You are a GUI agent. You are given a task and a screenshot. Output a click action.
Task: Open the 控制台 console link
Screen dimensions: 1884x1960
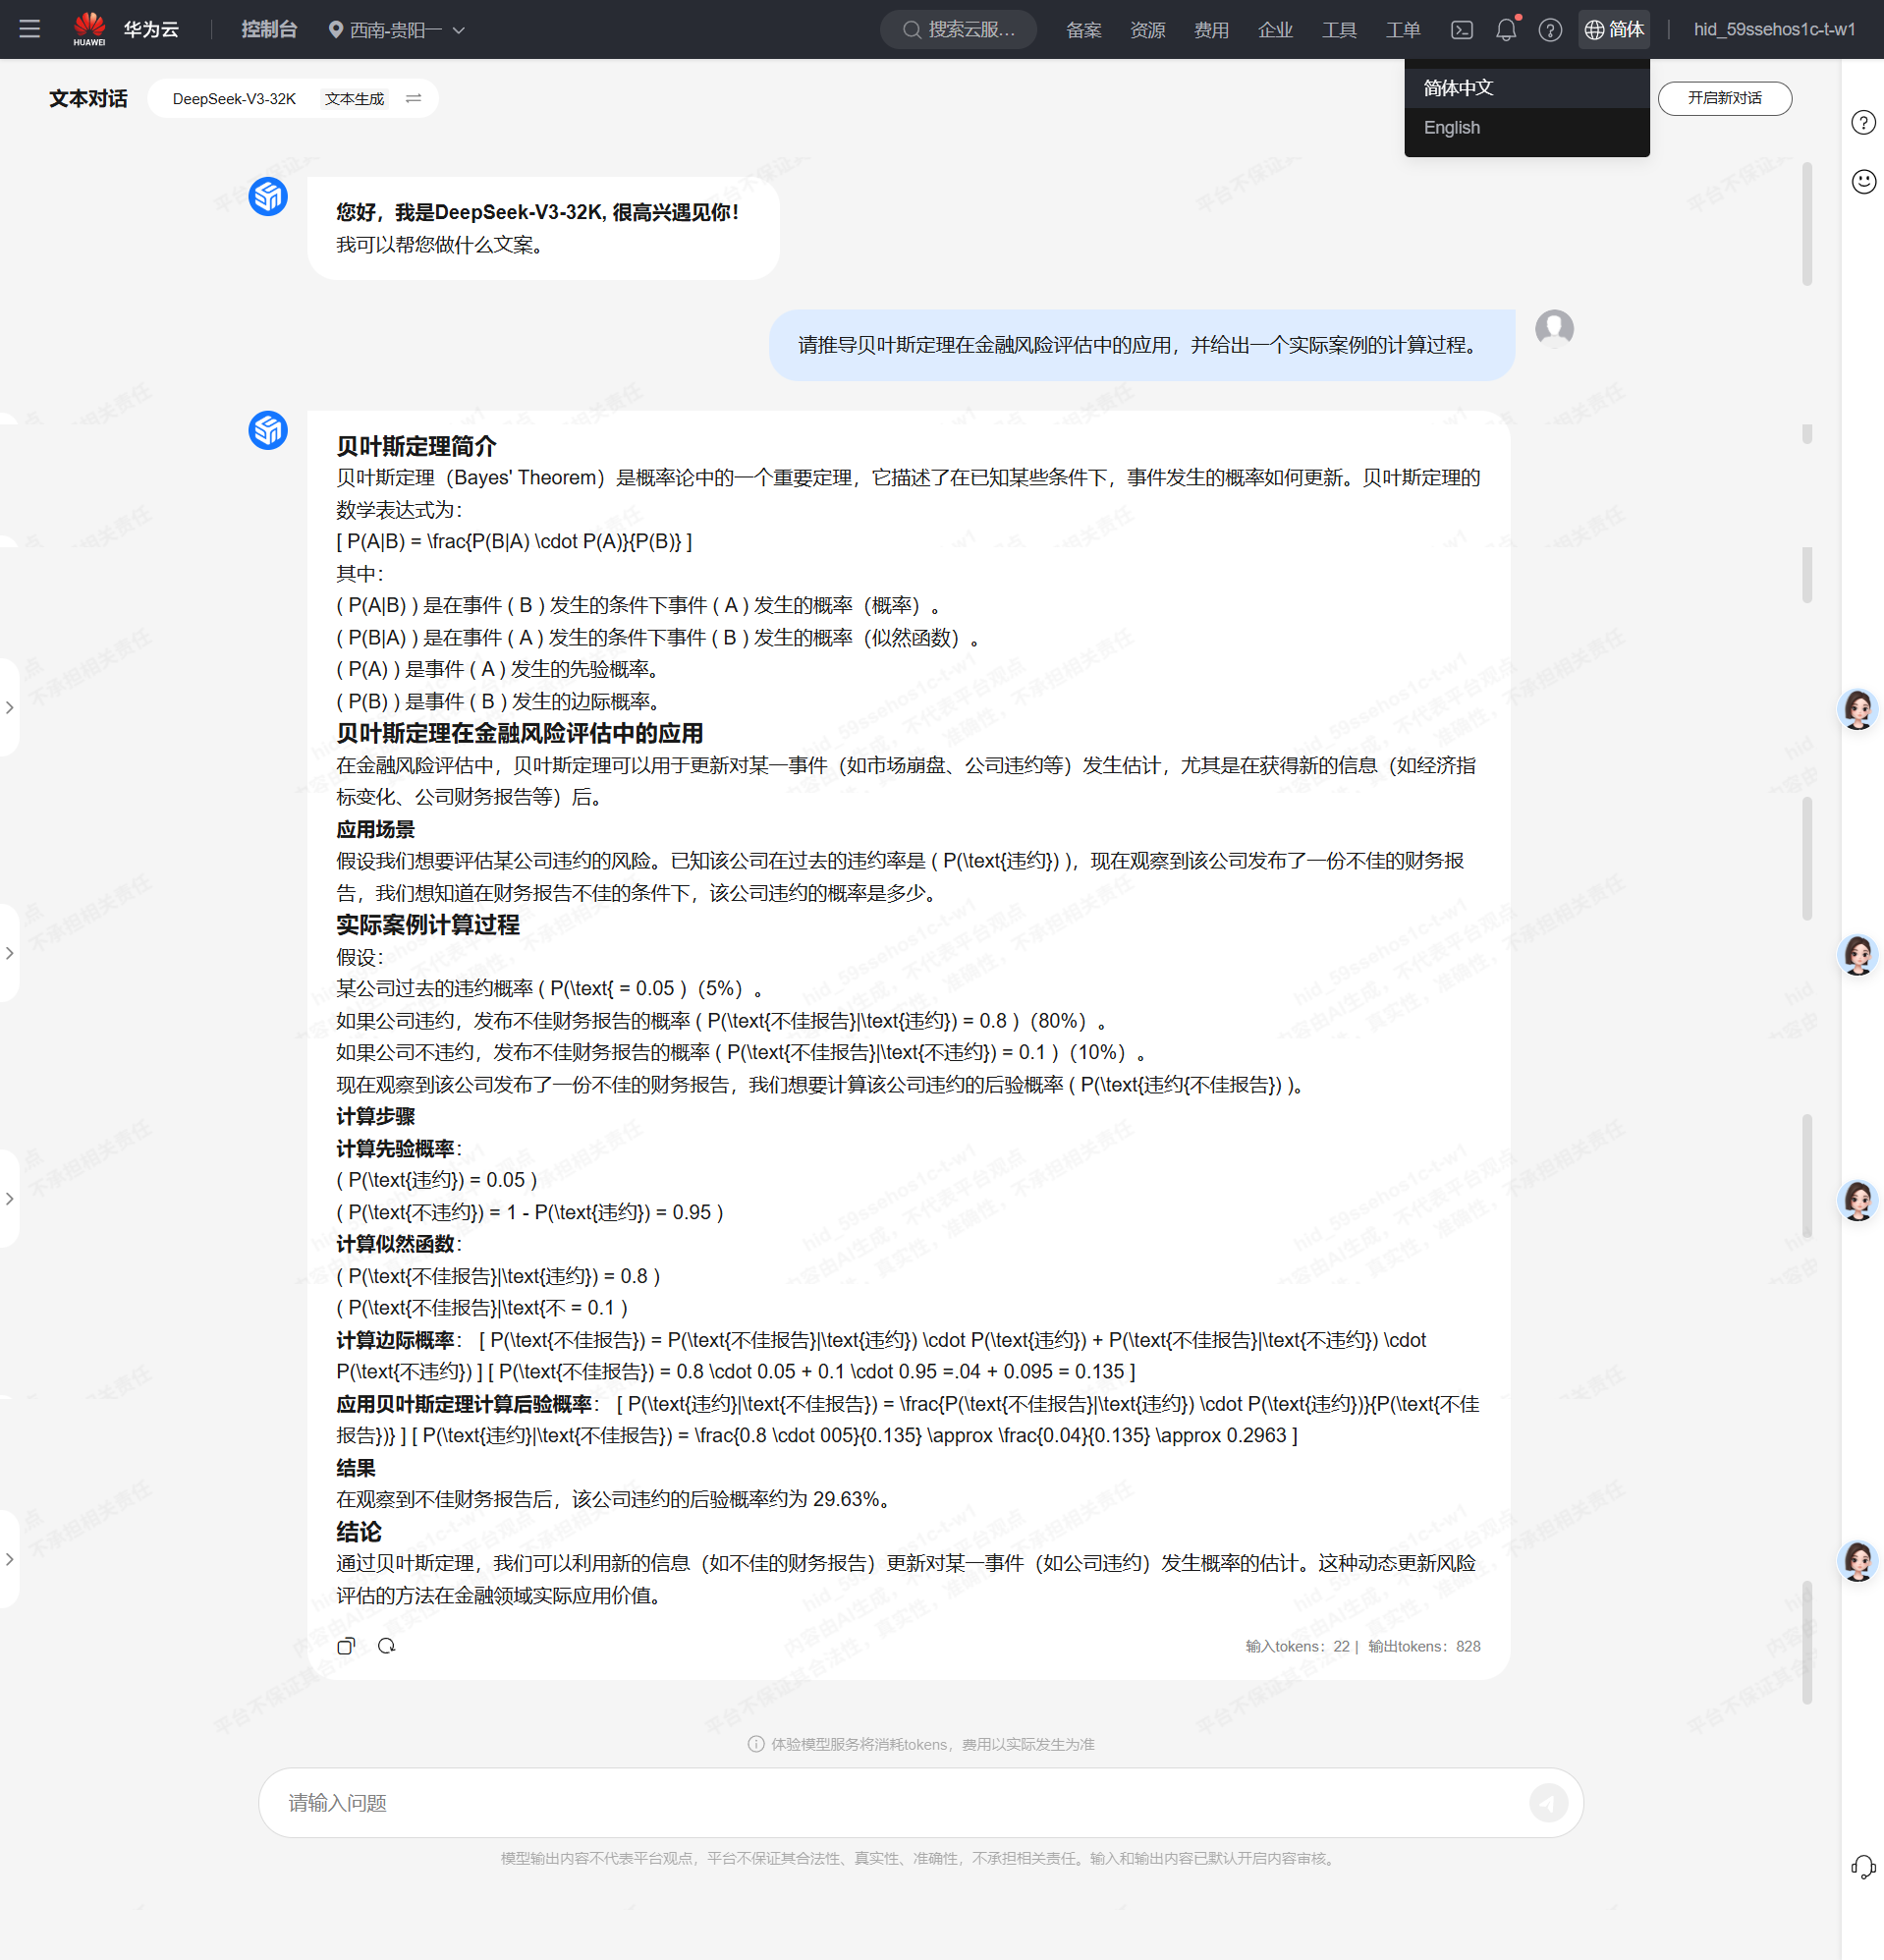pos(269,29)
